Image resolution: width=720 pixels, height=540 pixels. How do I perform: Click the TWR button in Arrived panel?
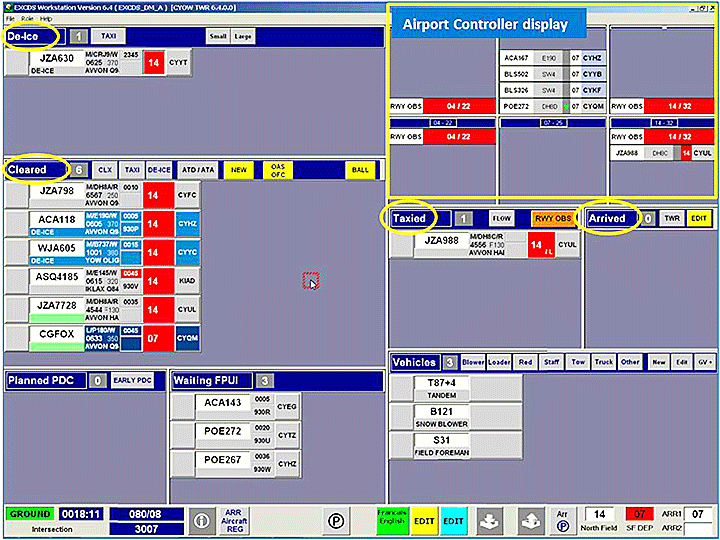[670, 218]
